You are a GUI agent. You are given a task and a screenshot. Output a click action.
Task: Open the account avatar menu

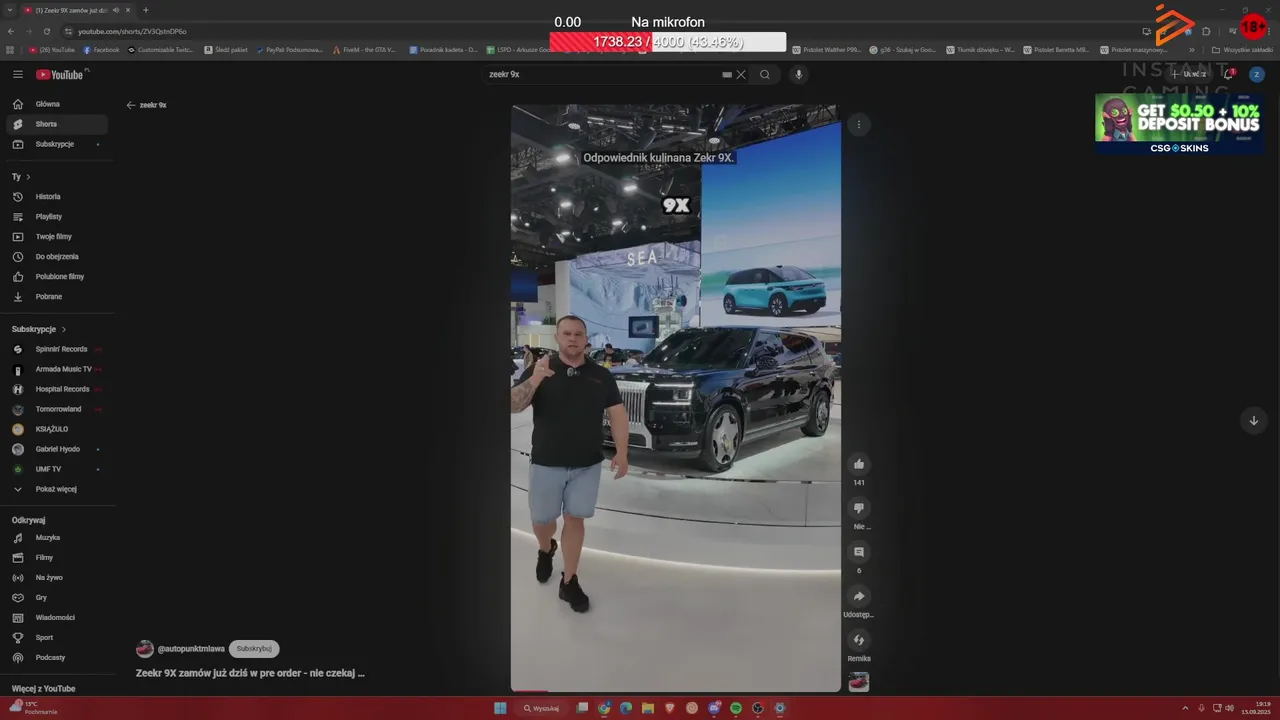pyautogui.click(x=1257, y=74)
